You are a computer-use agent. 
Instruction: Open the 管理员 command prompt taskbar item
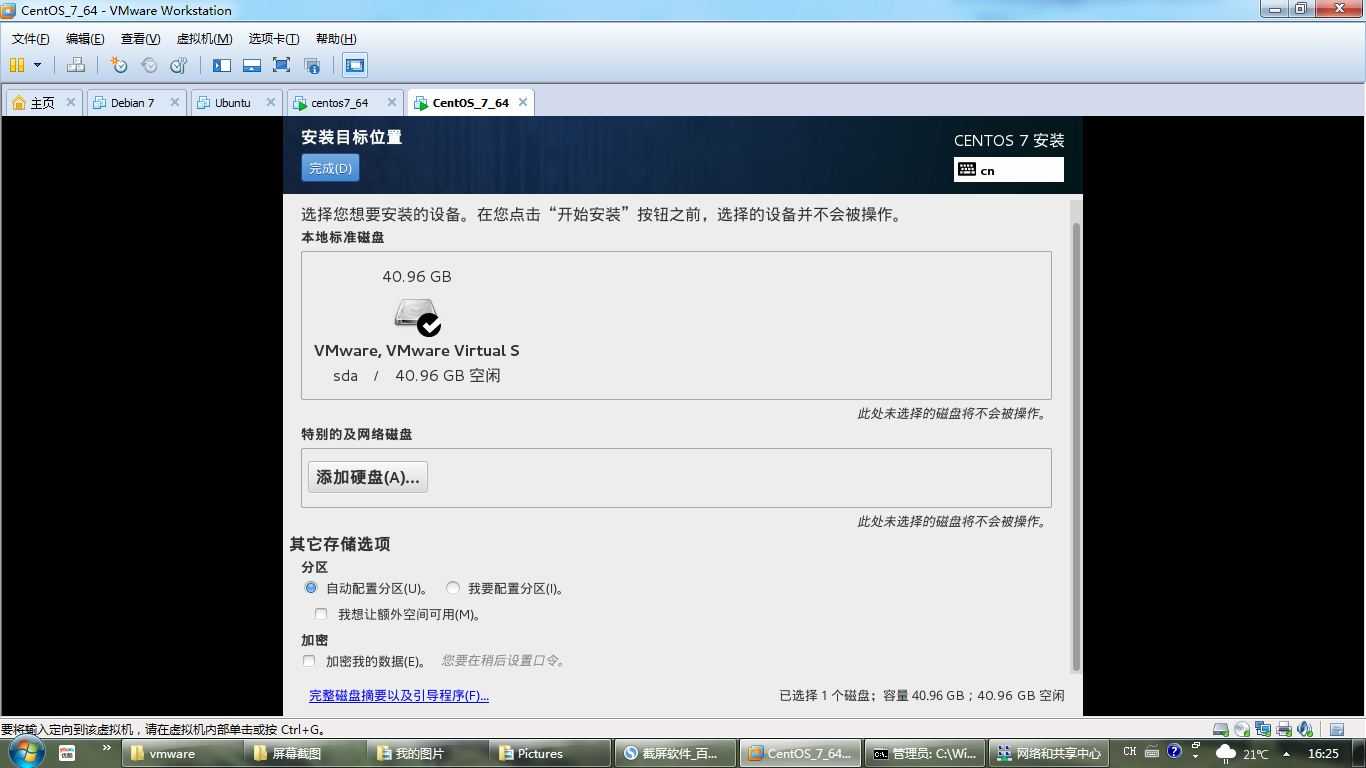click(x=924, y=754)
